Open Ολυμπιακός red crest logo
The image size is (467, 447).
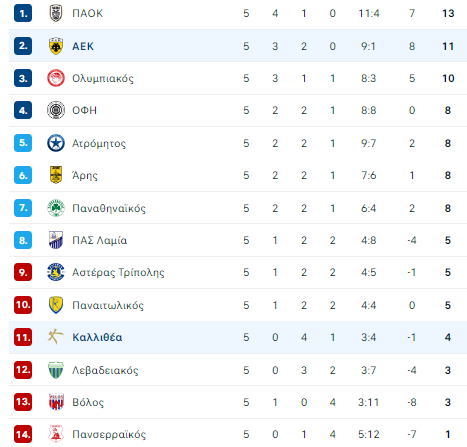(x=56, y=78)
